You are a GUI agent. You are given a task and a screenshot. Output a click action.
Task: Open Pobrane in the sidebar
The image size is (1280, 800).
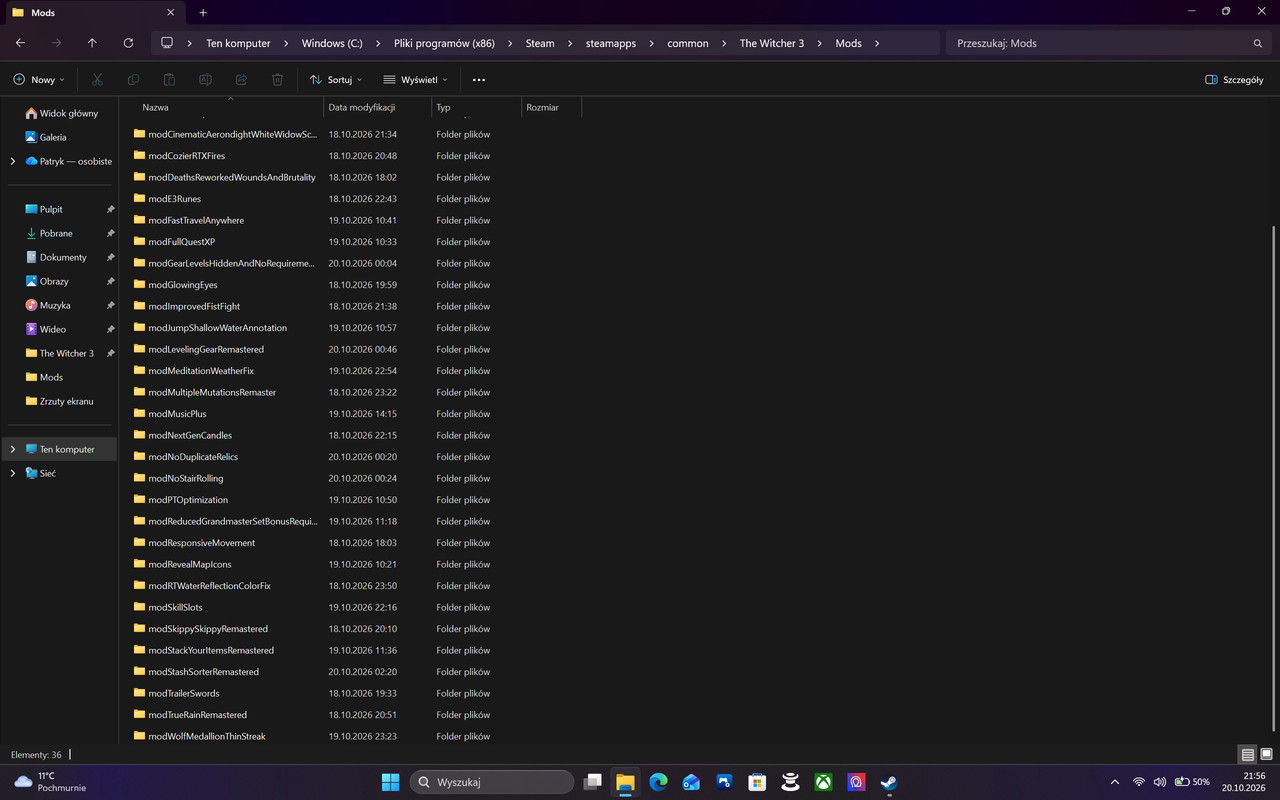pyautogui.click(x=56, y=234)
